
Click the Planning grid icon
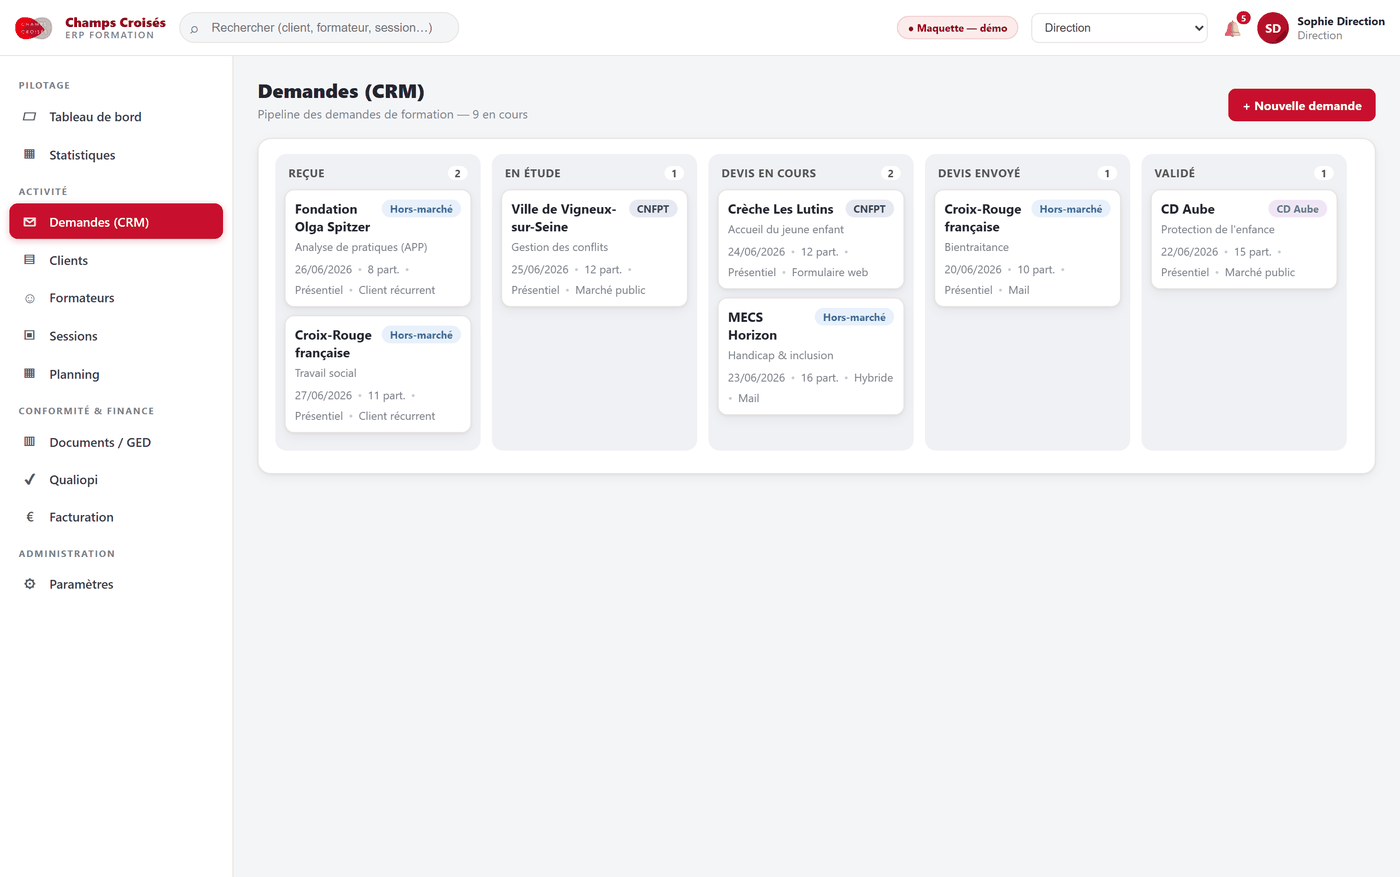coord(29,374)
